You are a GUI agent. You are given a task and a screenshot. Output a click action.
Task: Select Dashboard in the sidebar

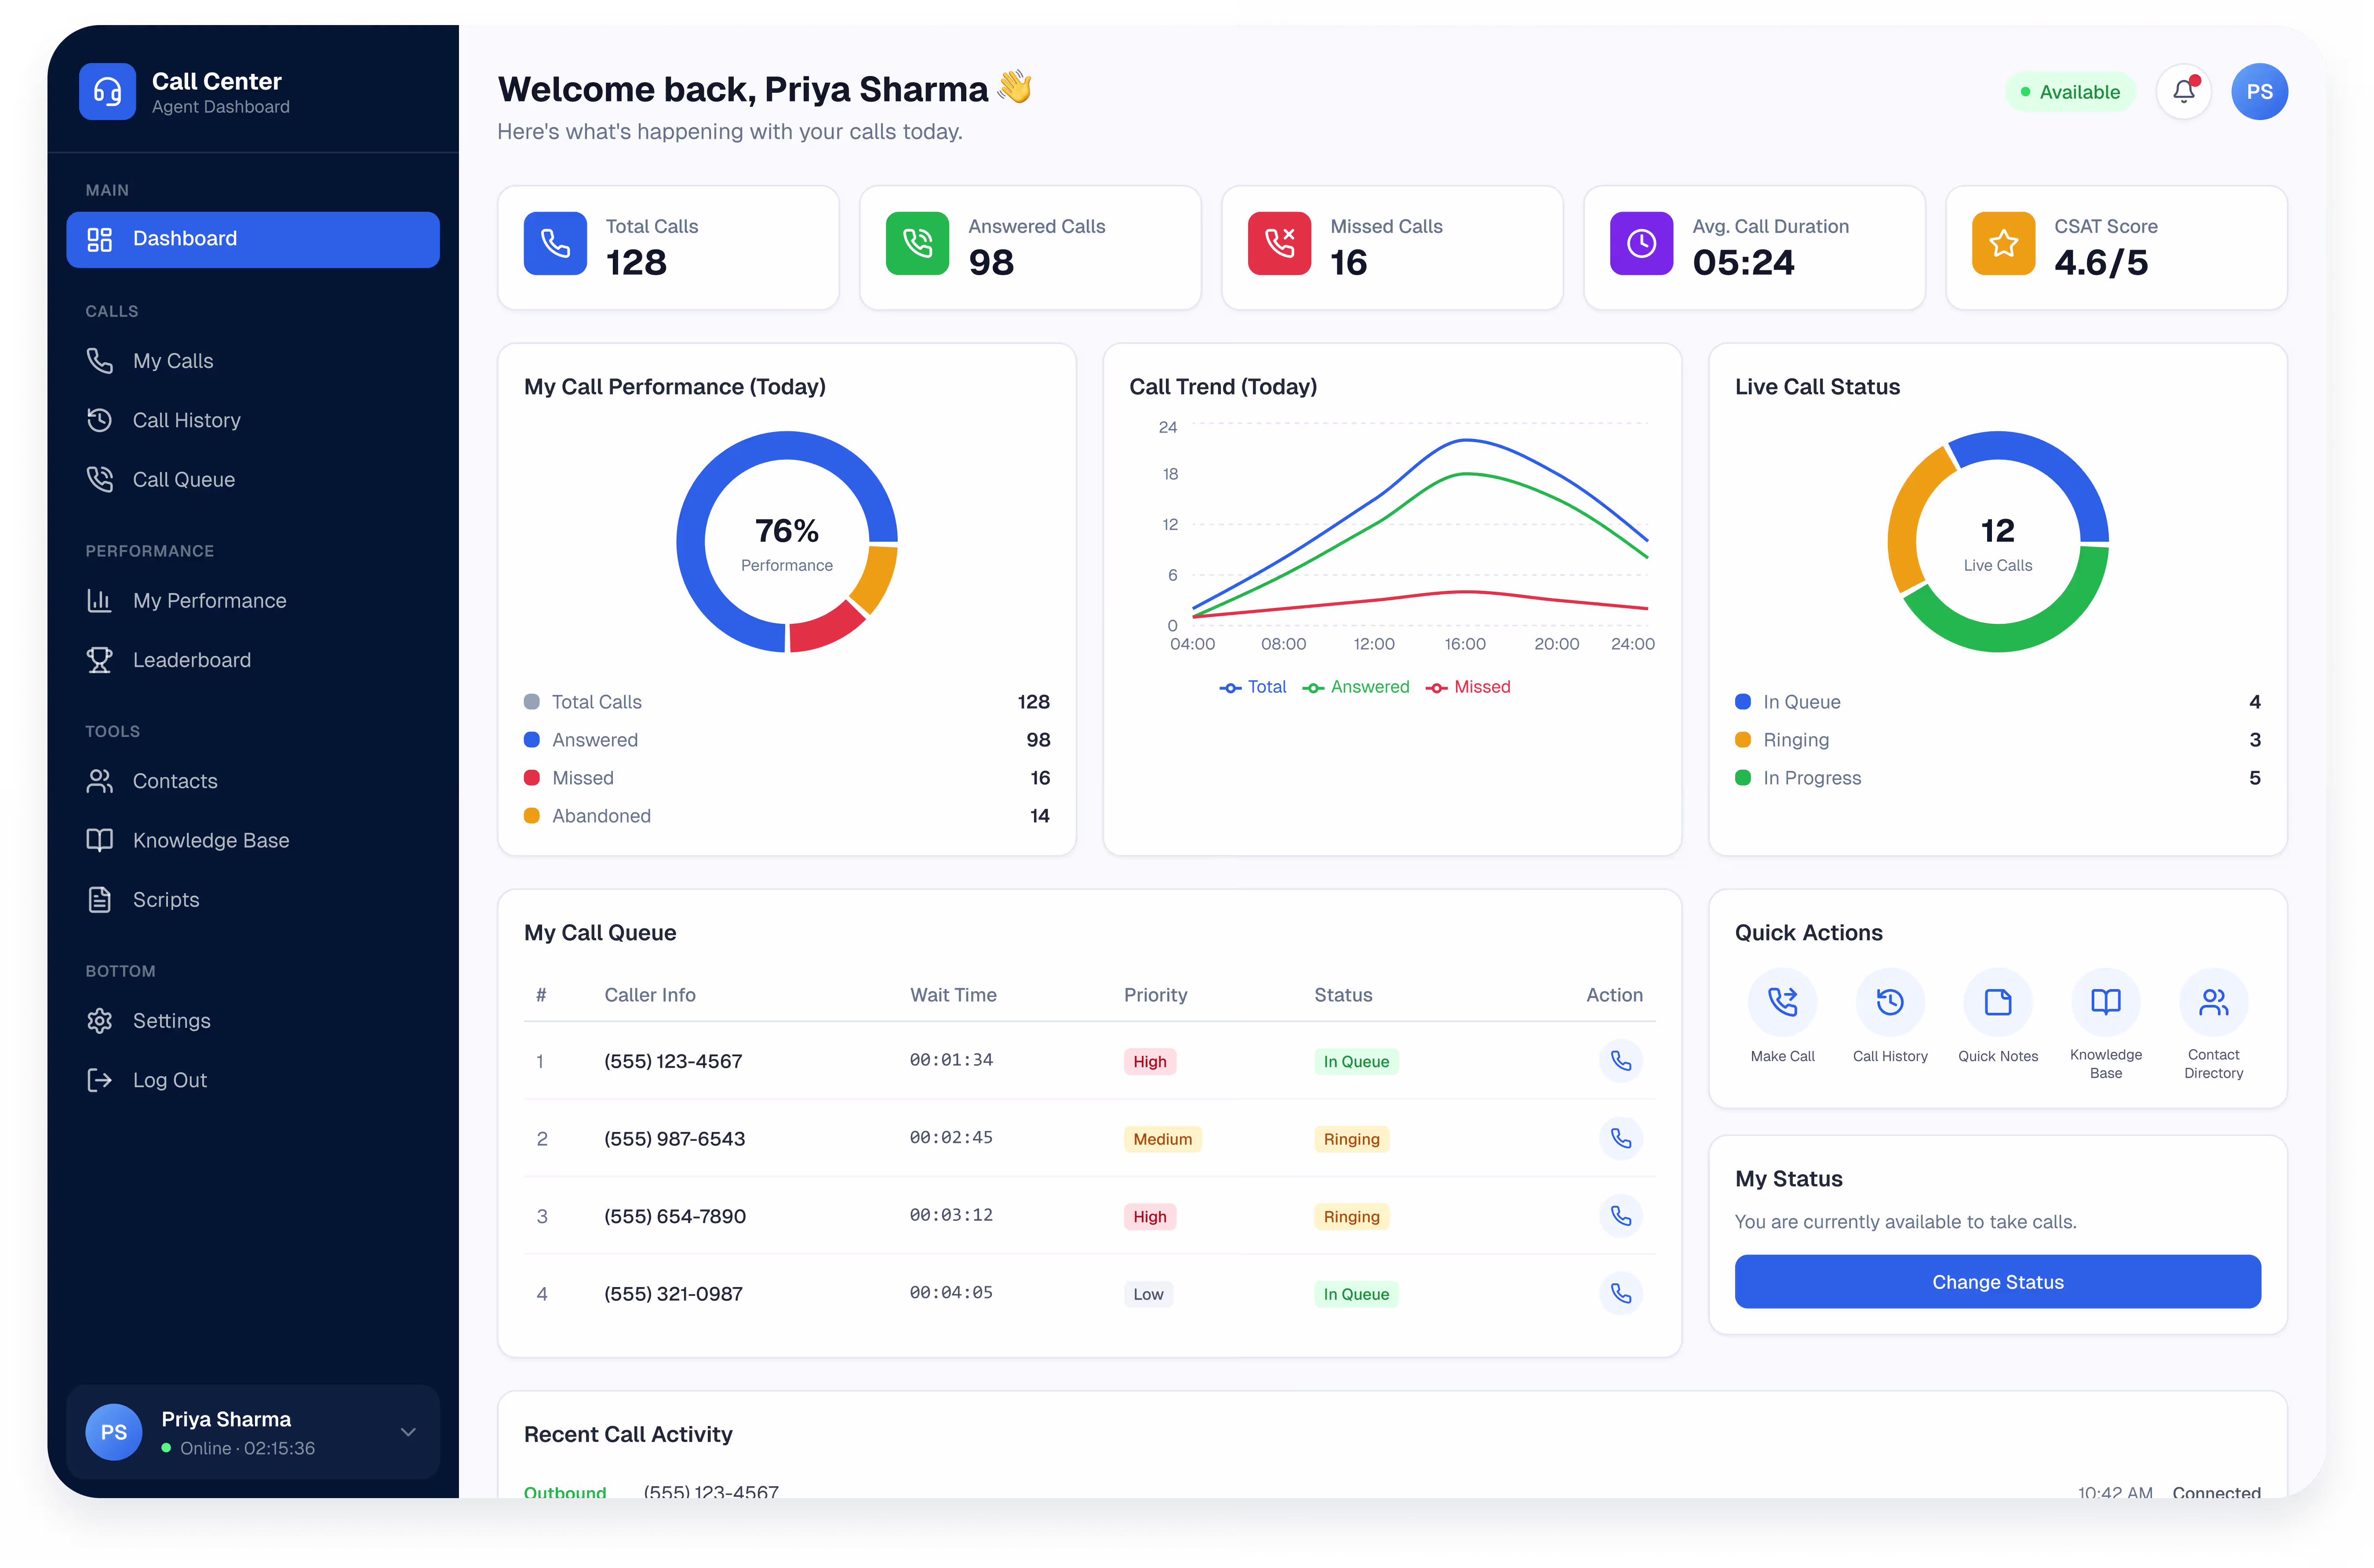(253, 239)
